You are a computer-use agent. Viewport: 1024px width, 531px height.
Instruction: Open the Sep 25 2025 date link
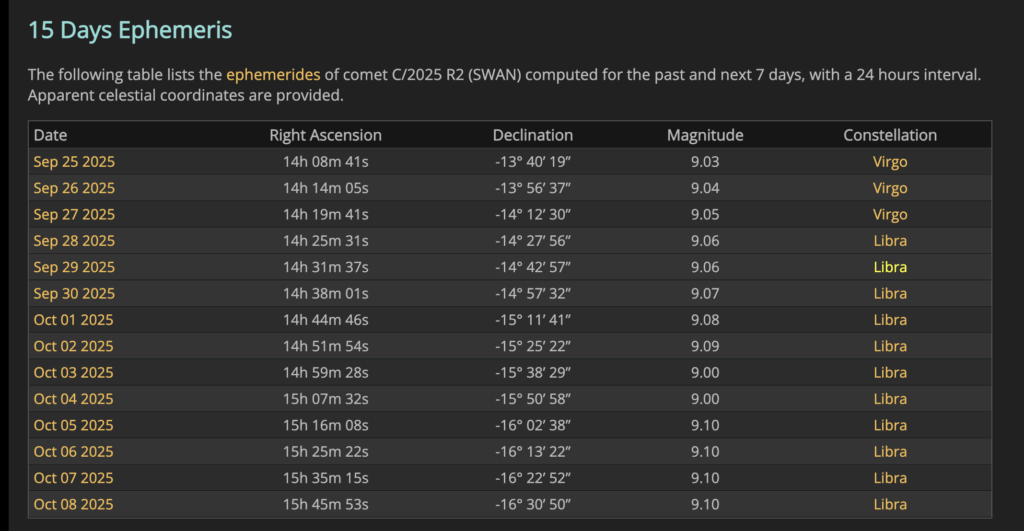pos(74,162)
